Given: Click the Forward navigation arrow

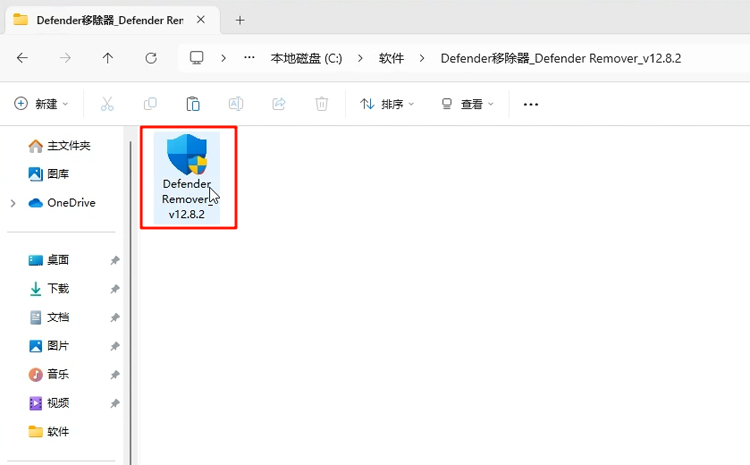Looking at the screenshot, I should [65, 58].
